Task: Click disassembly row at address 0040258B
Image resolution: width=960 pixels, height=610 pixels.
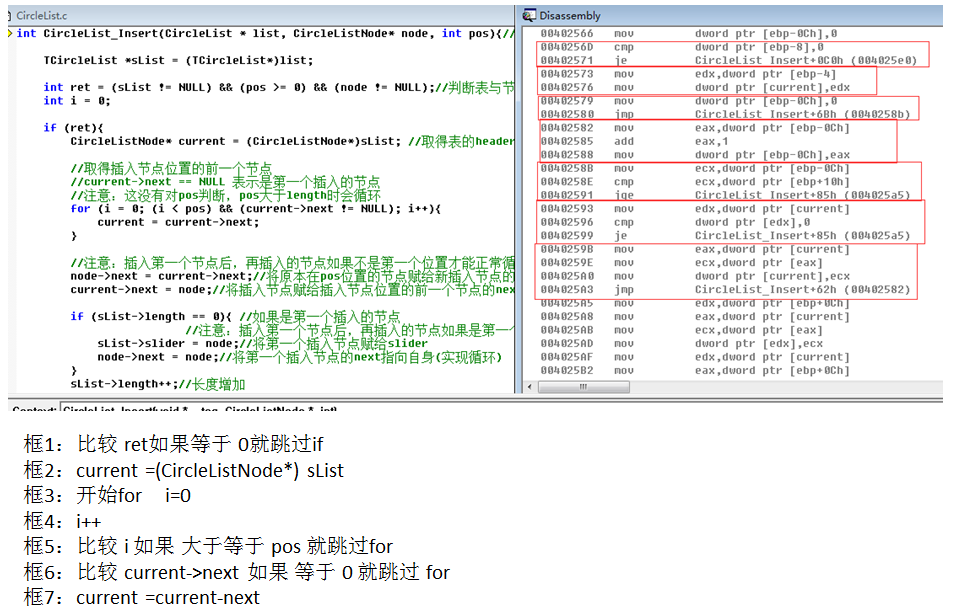Action: [x=695, y=168]
